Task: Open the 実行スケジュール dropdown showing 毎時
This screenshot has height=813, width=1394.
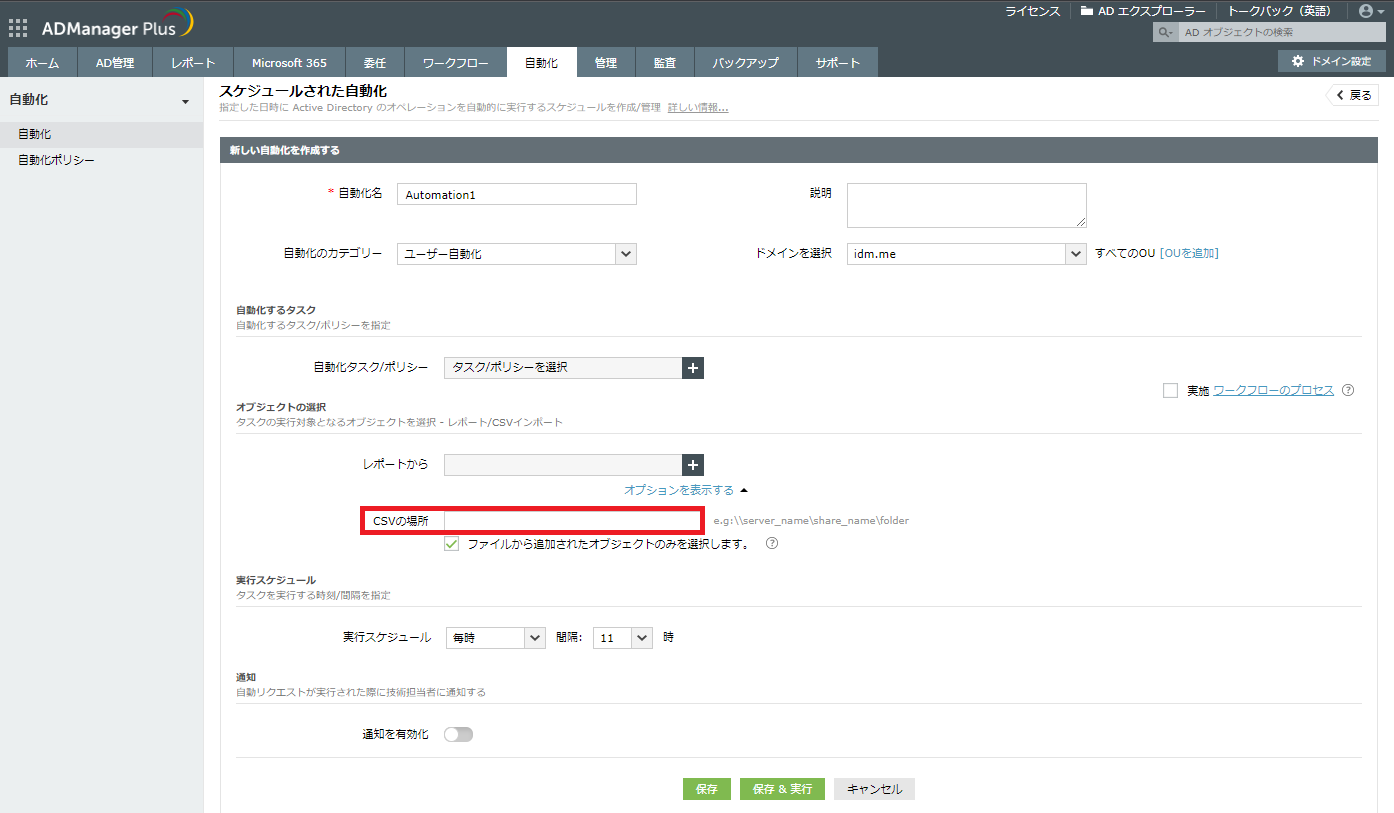Action: (496, 637)
